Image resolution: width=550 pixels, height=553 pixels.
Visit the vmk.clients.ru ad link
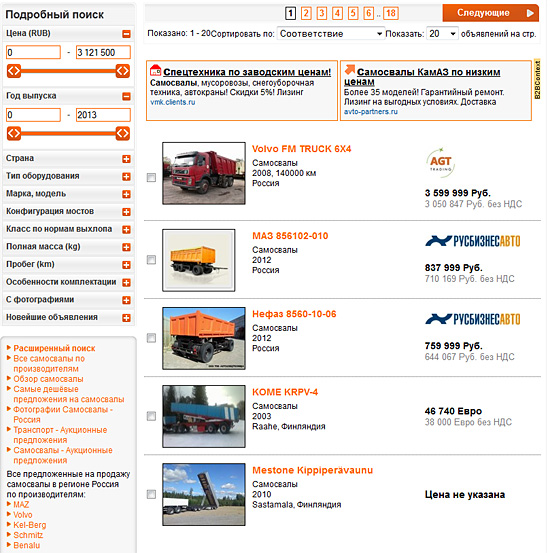173,102
